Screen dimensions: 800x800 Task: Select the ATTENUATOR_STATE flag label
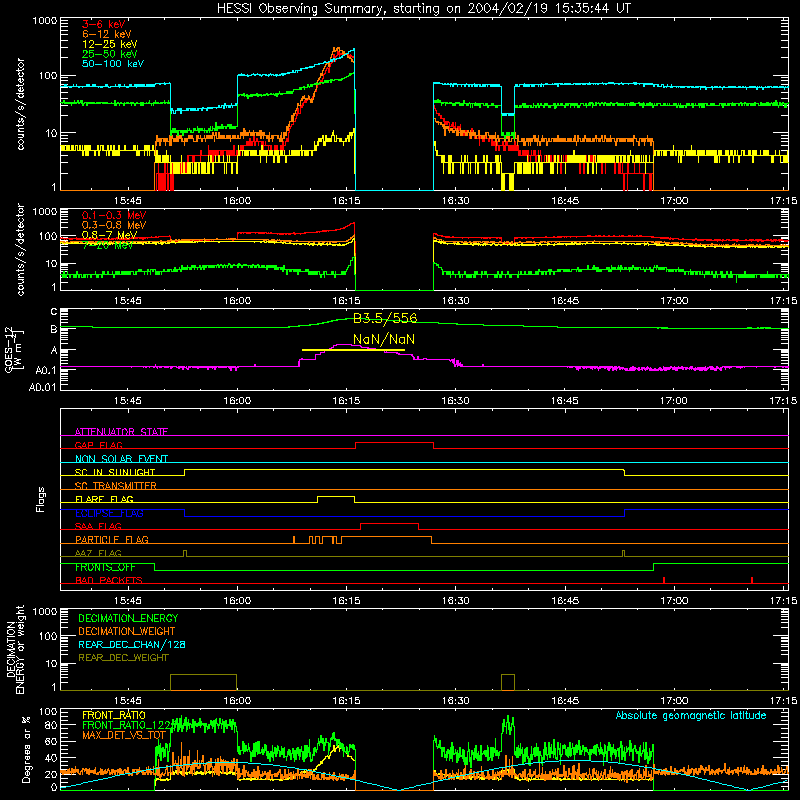pyautogui.click(x=121, y=432)
